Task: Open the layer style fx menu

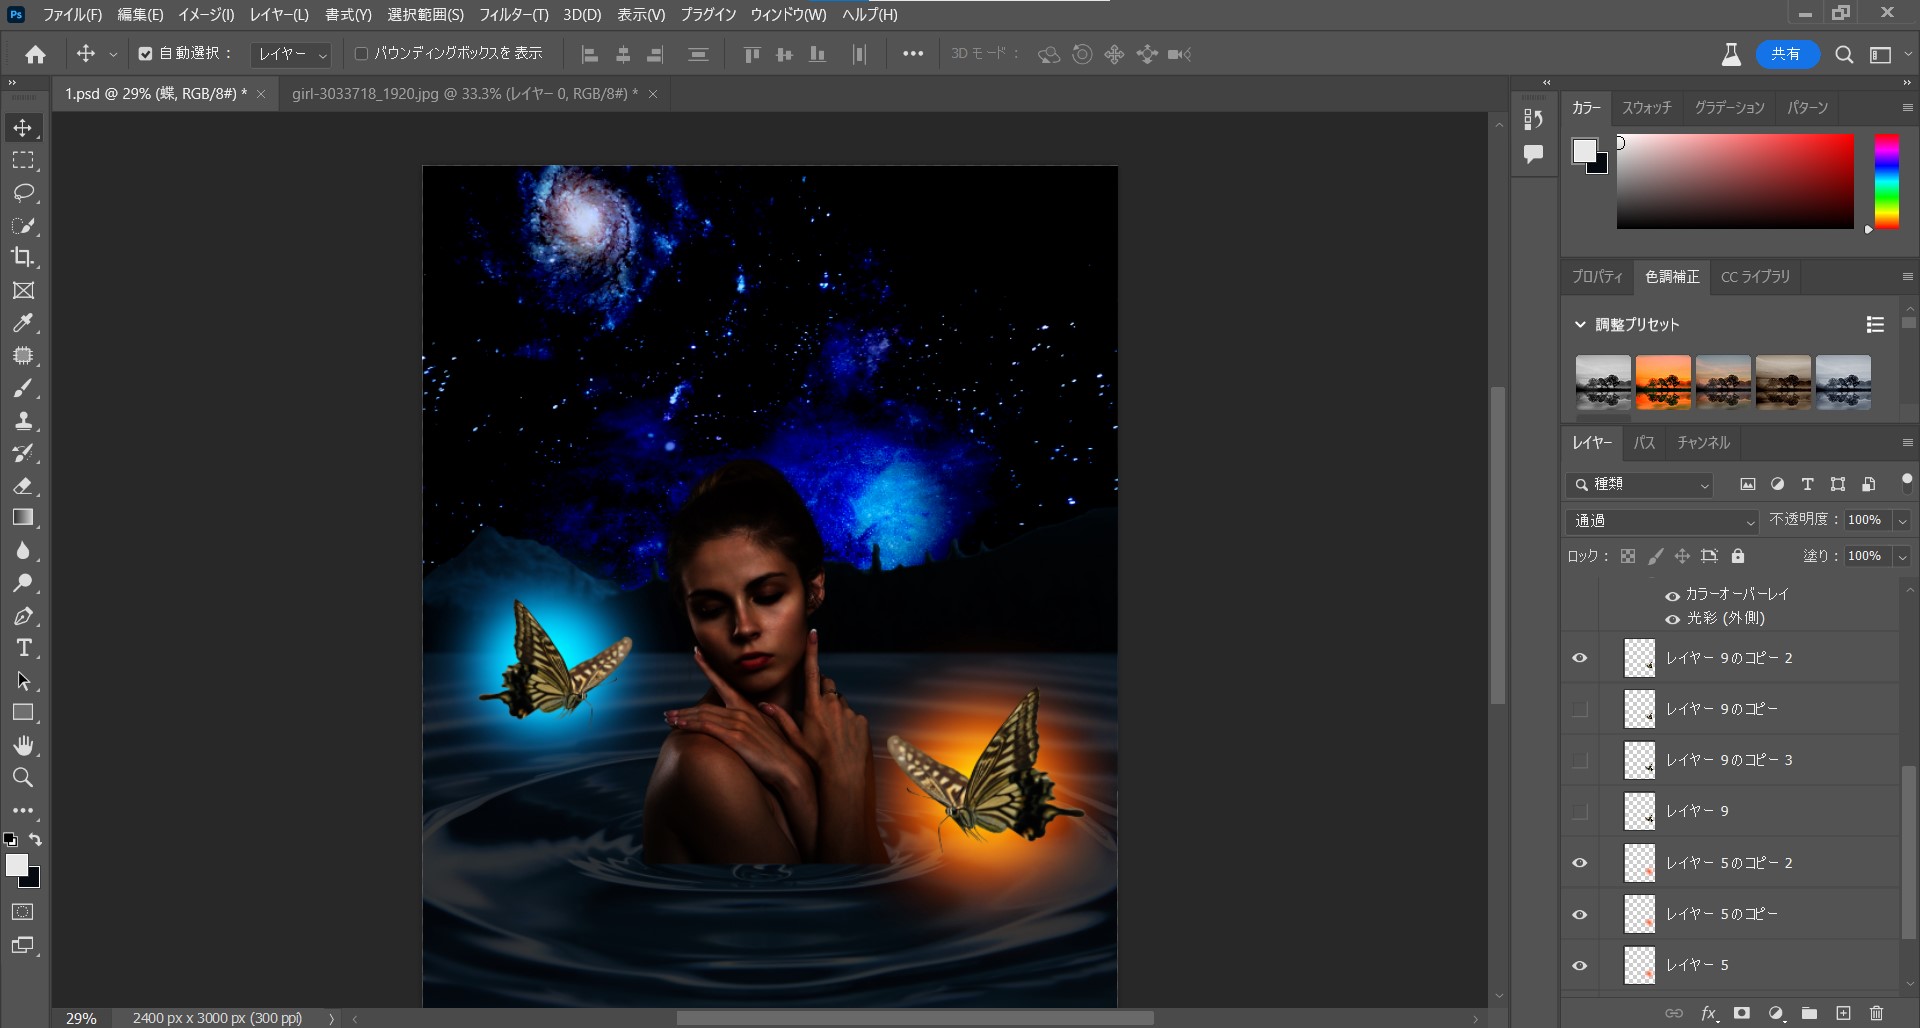Action: click(x=1709, y=1013)
